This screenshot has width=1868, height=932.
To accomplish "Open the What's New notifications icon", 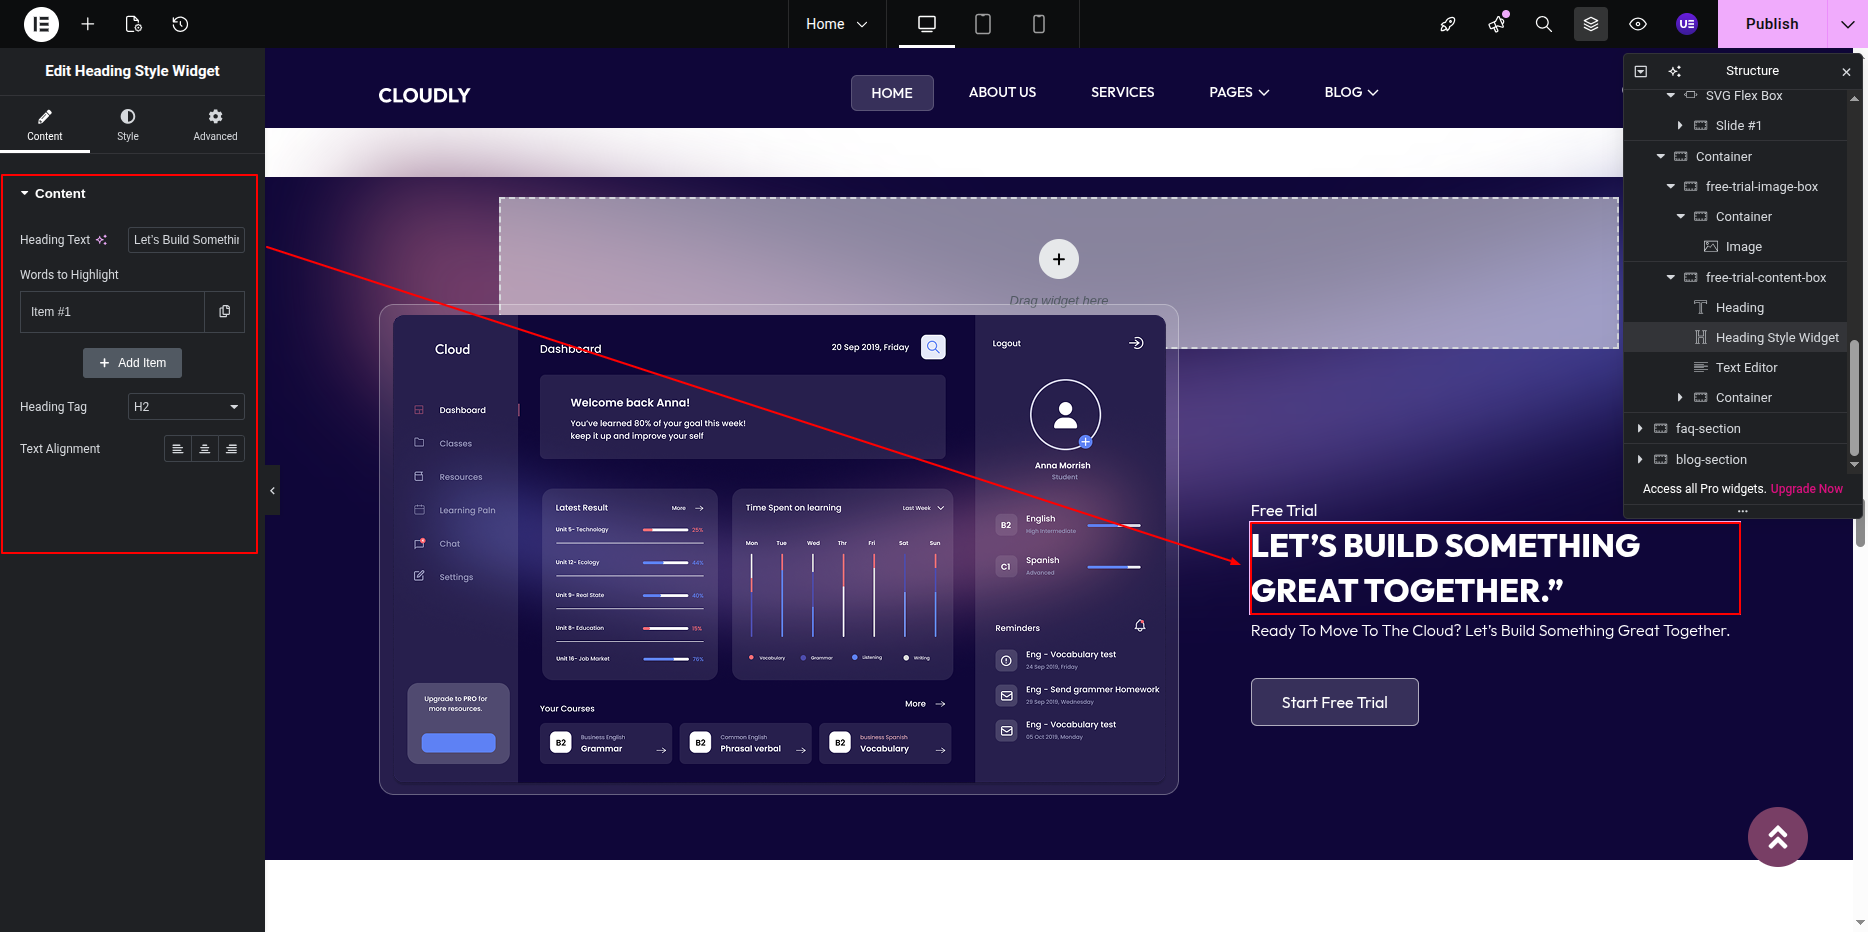I will click(x=1497, y=24).
